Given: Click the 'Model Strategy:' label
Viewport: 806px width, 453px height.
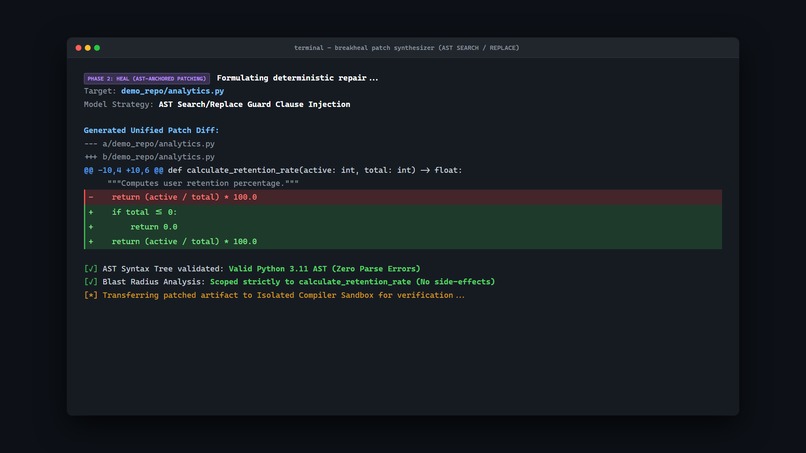Looking at the screenshot, I should [x=119, y=104].
